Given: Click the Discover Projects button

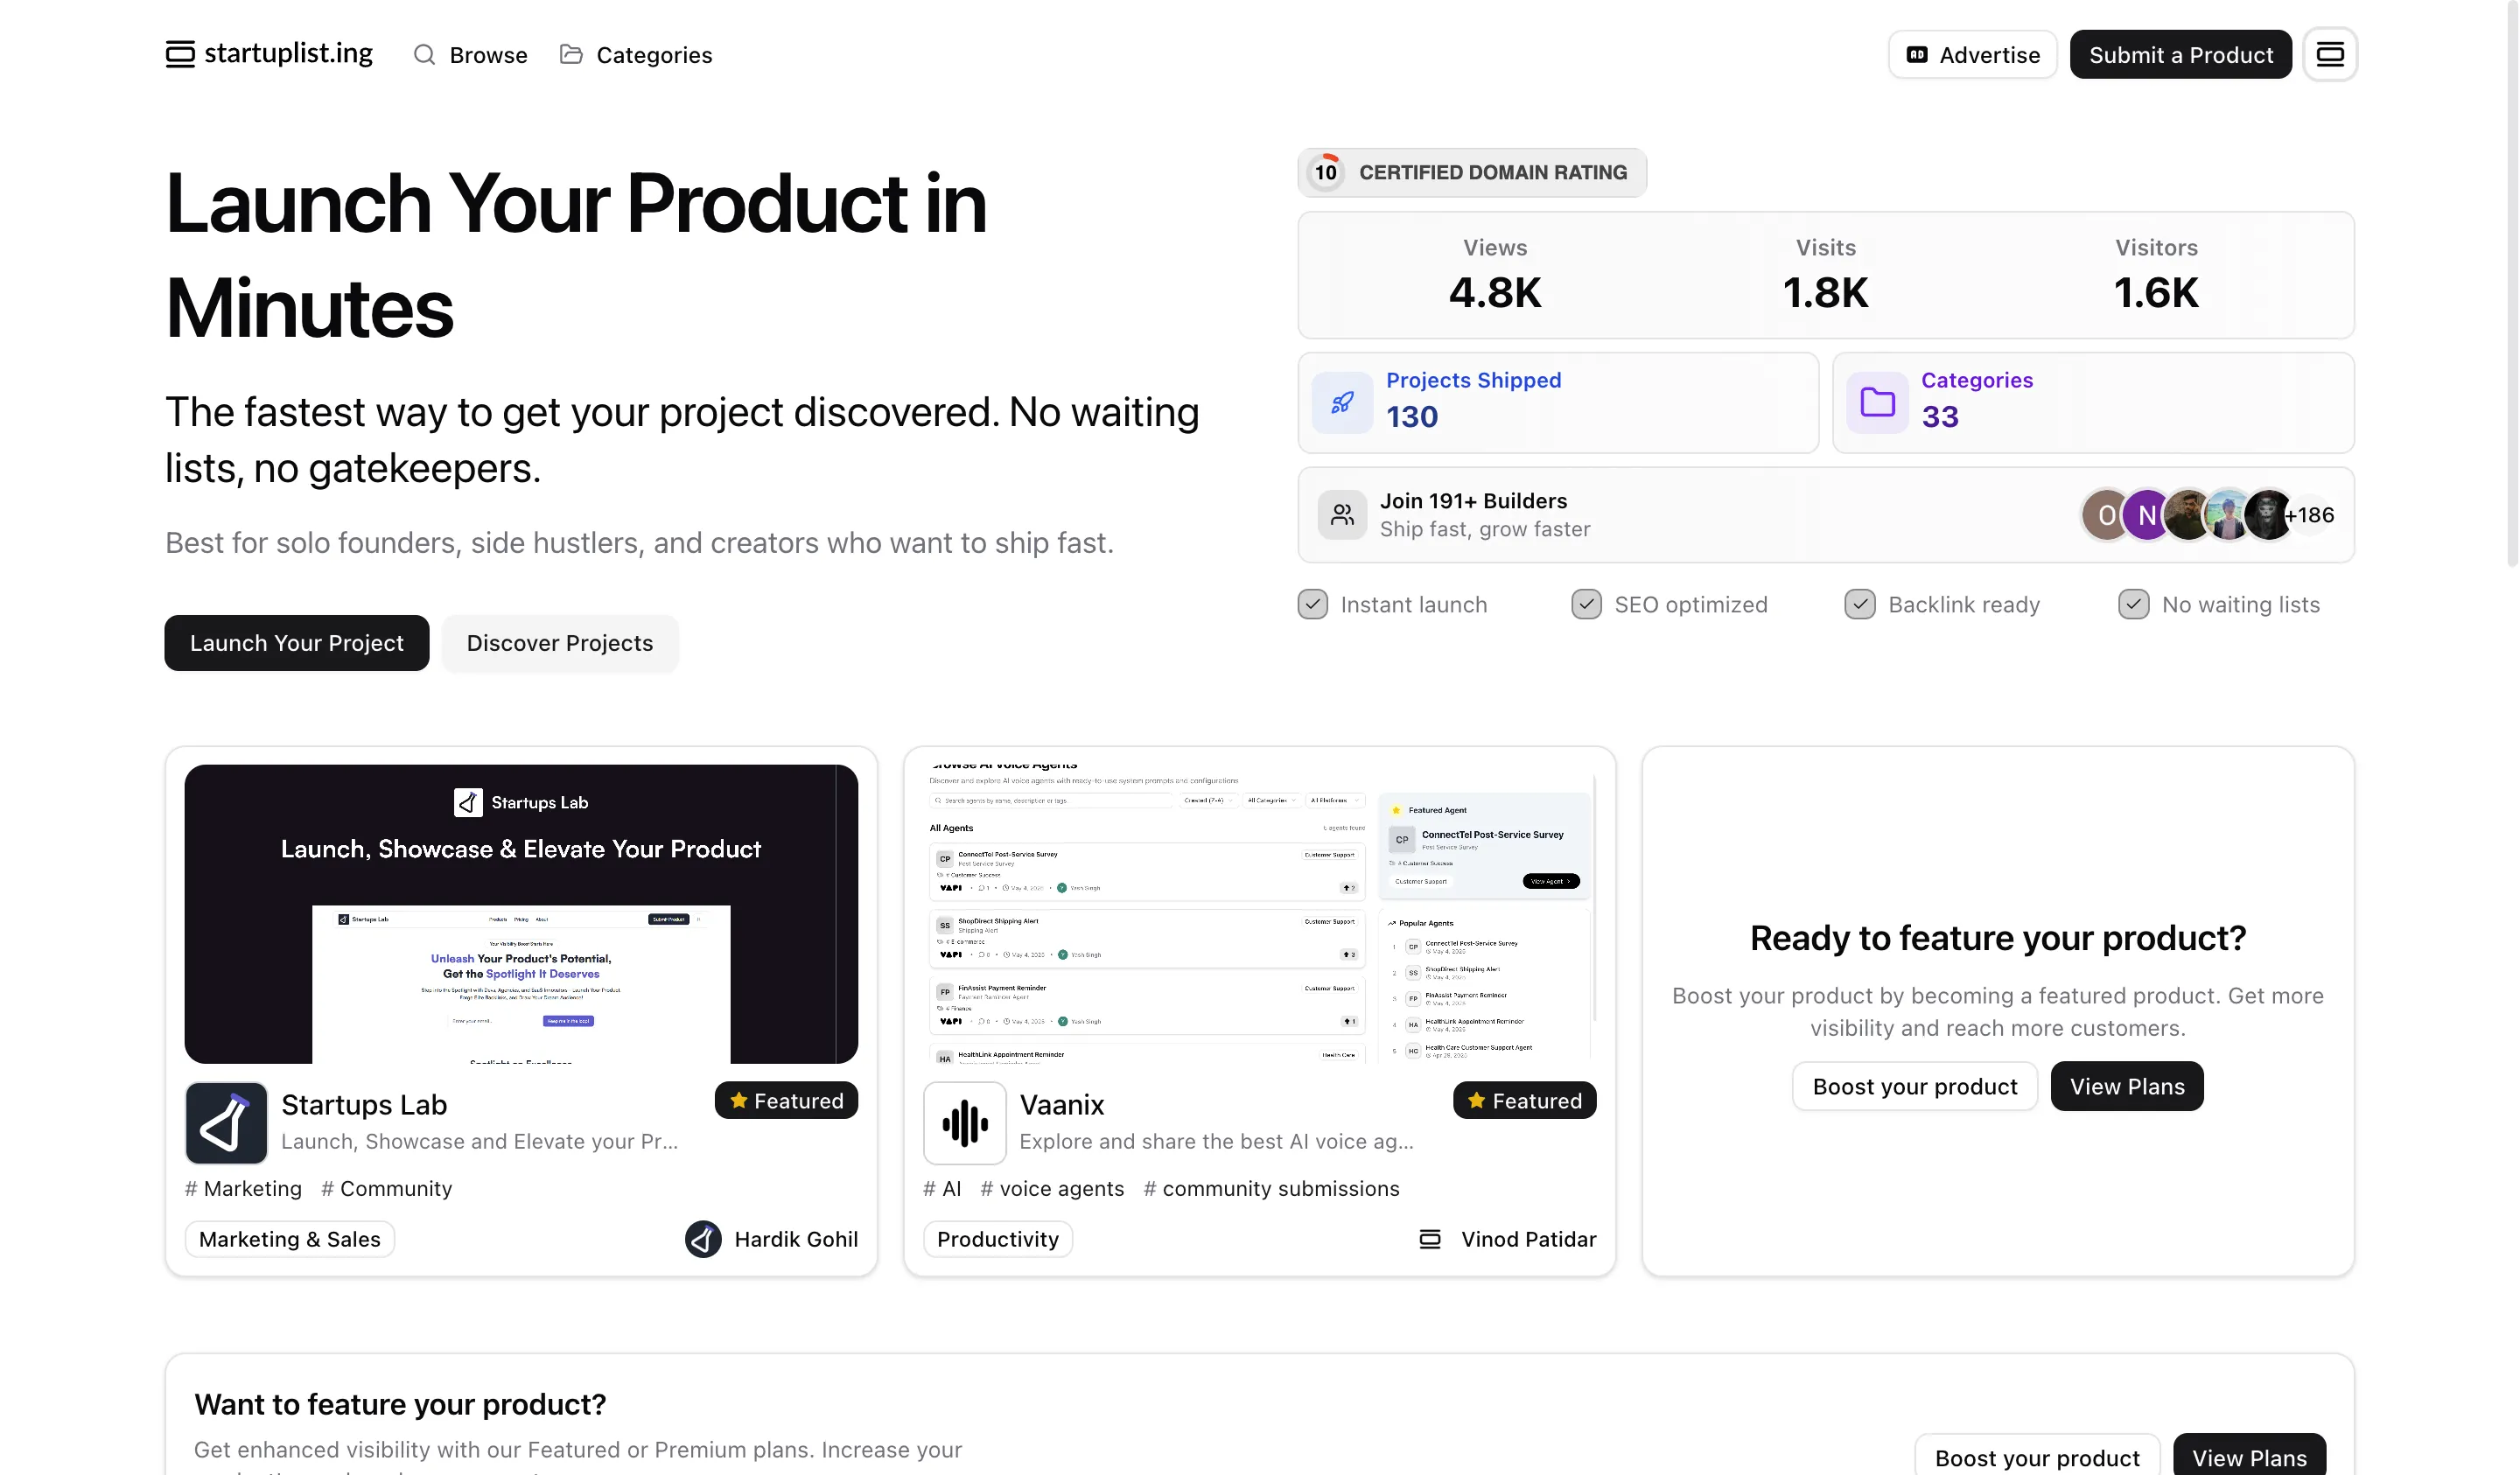Looking at the screenshot, I should click(x=559, y=643).
